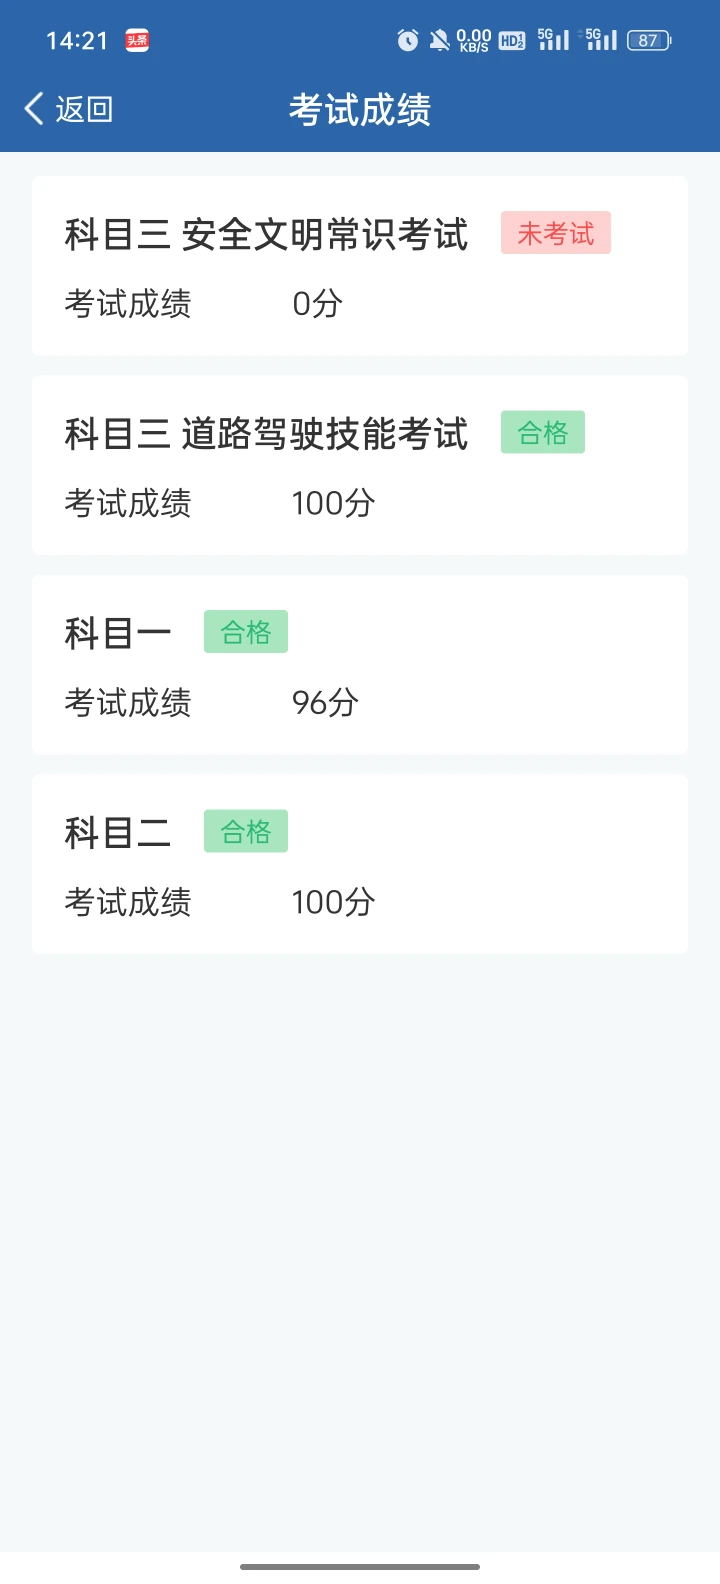Tap the HD call status icon
The width and height of the screenshot is (720, 1584).
[x=512, y=40]
